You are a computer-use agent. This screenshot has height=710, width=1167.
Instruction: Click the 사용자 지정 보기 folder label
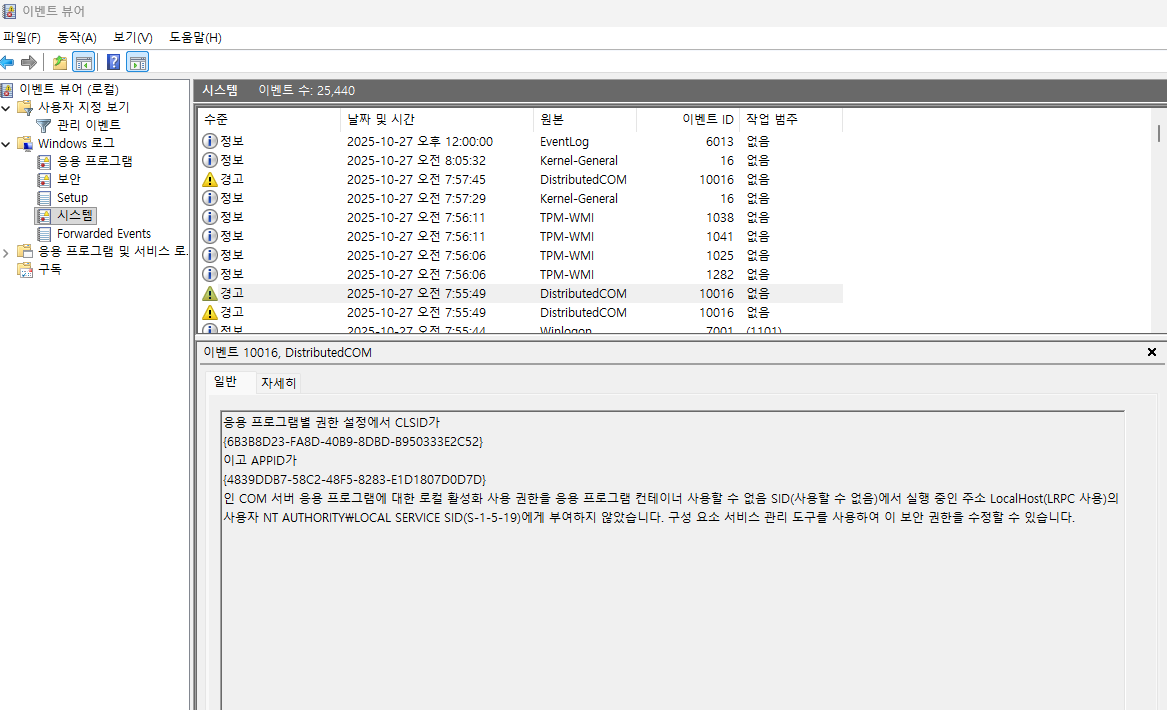pos(83,107)
